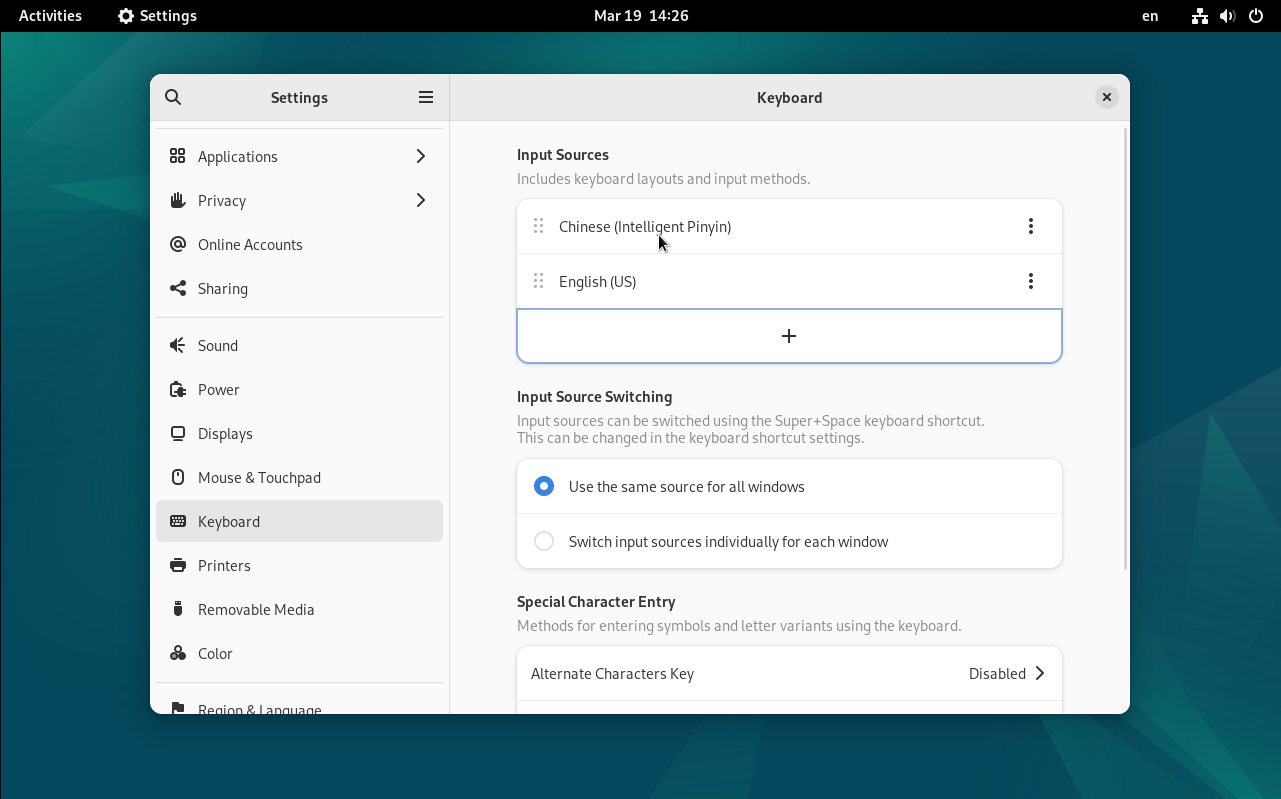This screenshot has width=1281, height=799.
Task: Click the en input source indicator
Action: coord(1150,16)
